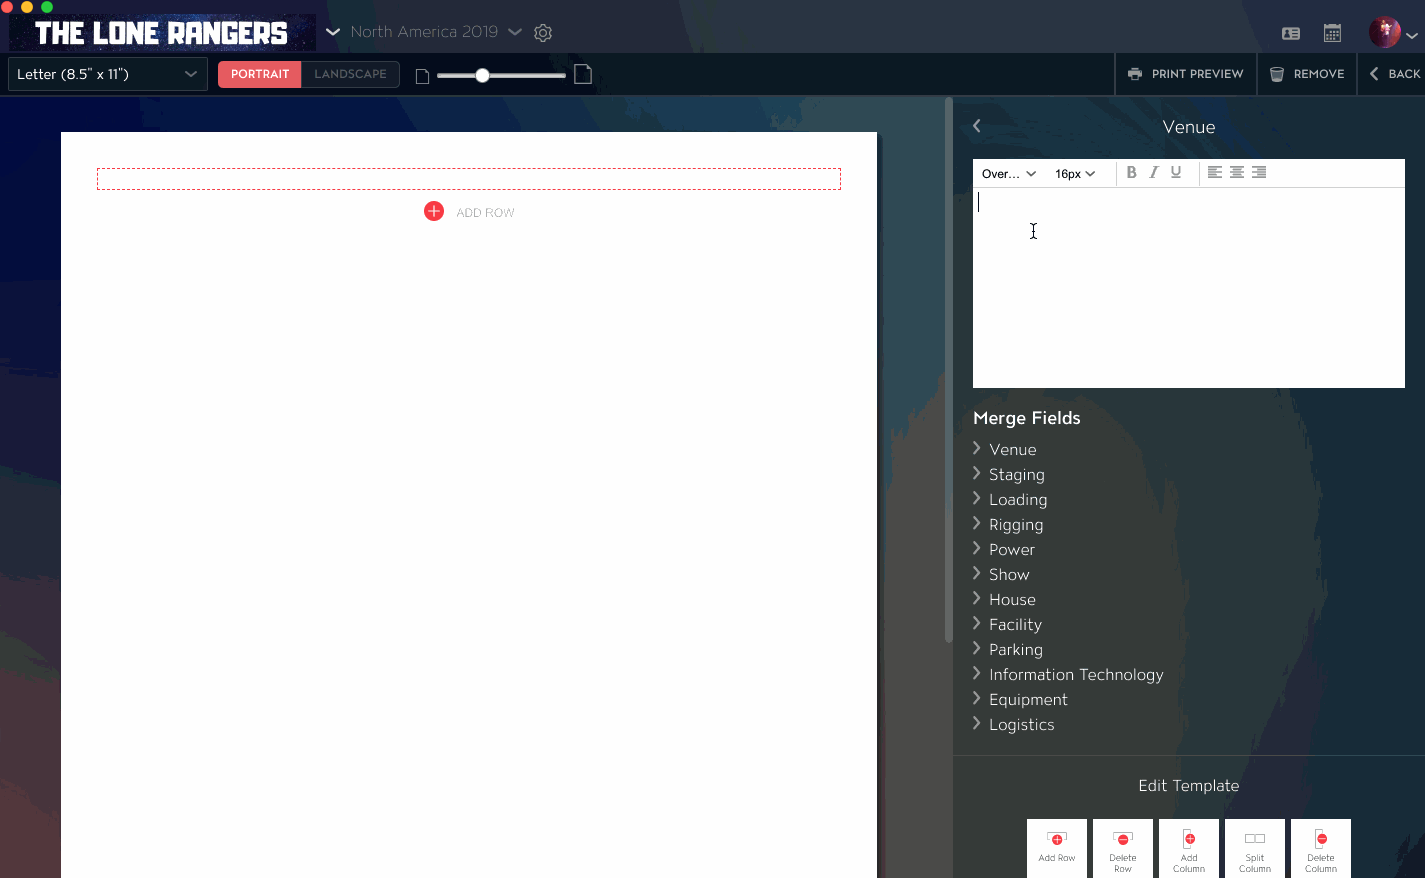
Task: Expand the Parking merge fields
Action: 1008,649
